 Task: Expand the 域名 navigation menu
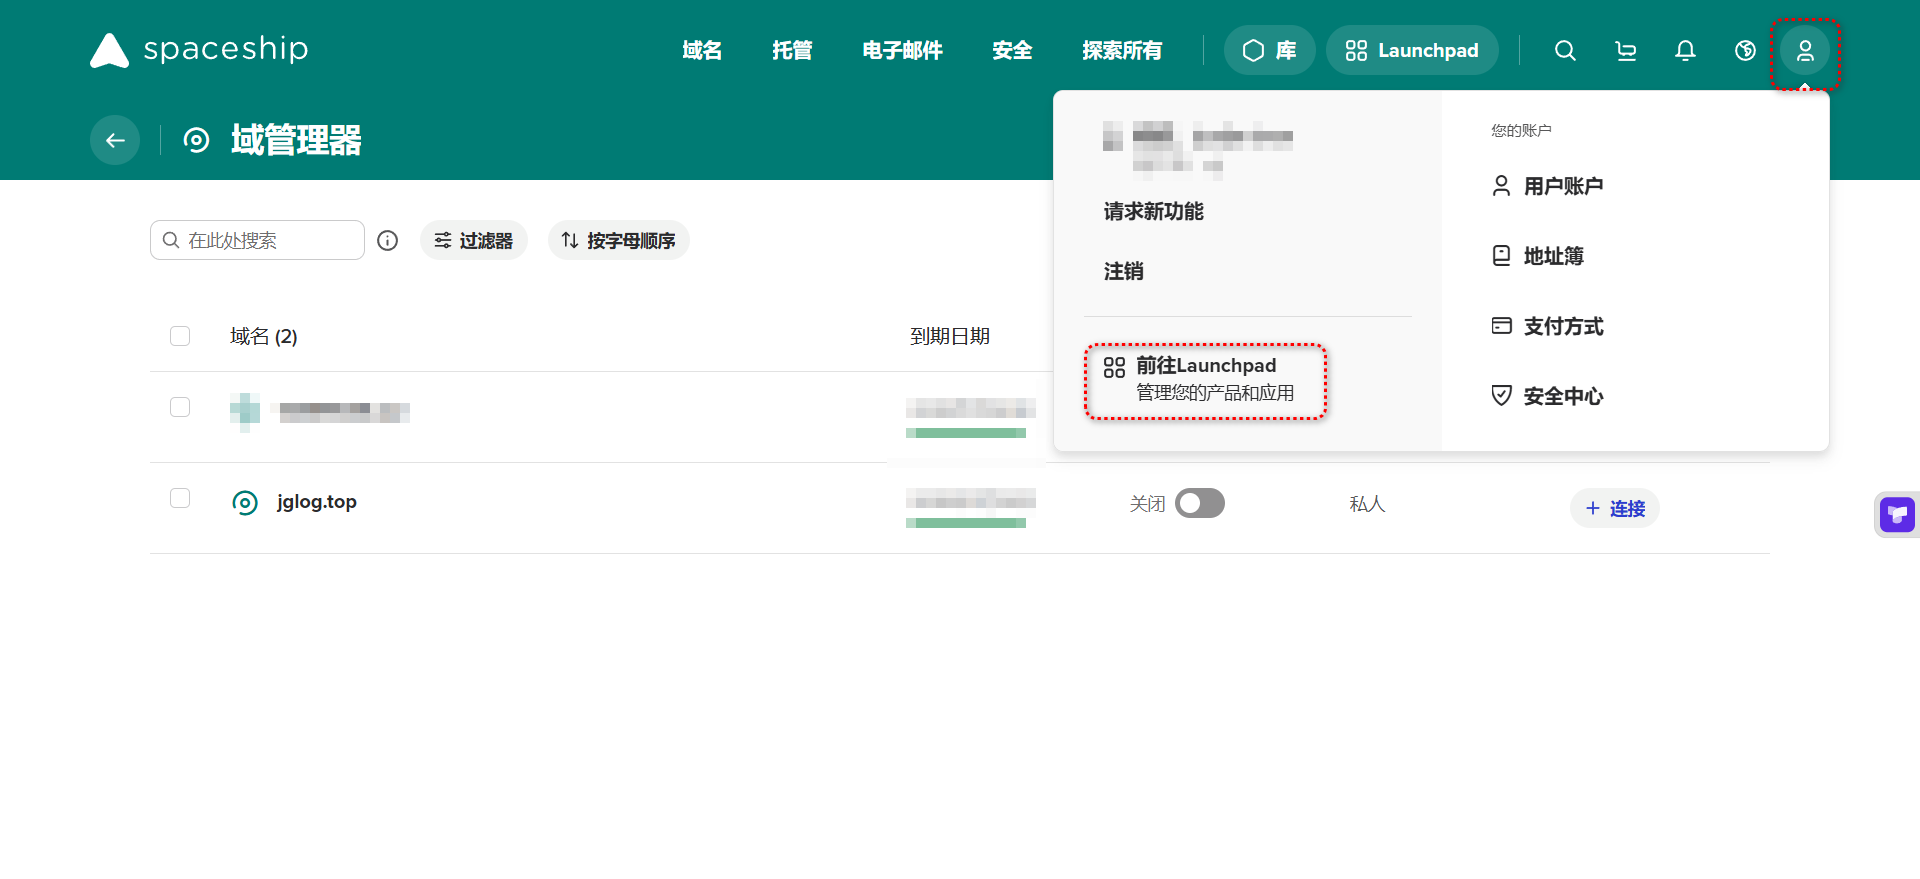[702, 51]
